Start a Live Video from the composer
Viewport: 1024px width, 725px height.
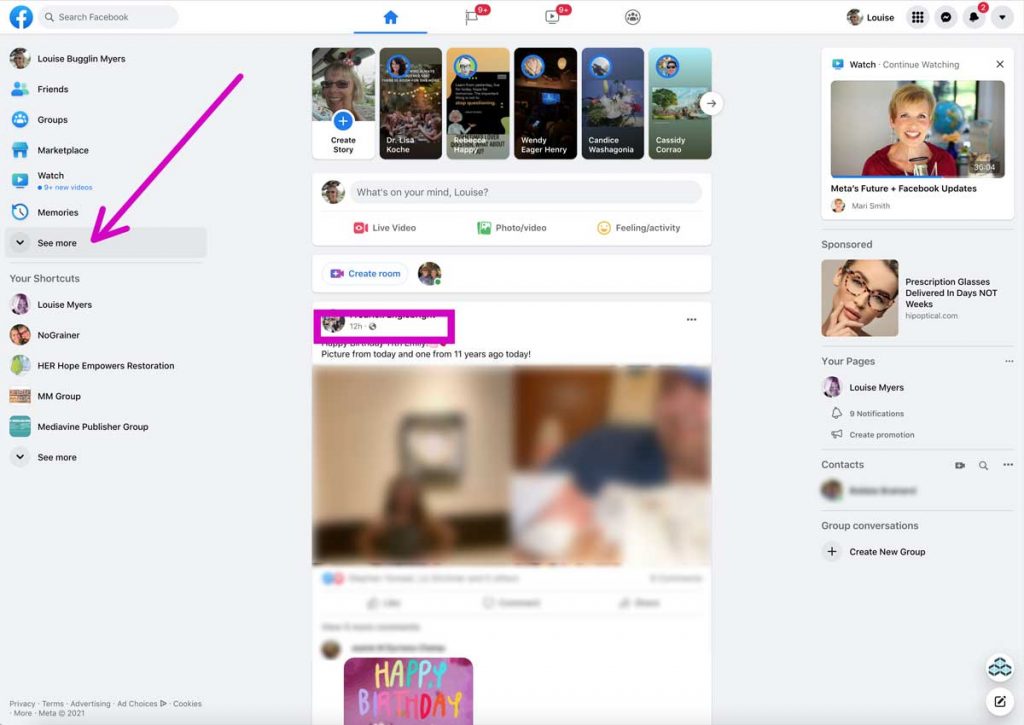pyautogui.click(x=385, y=227)
